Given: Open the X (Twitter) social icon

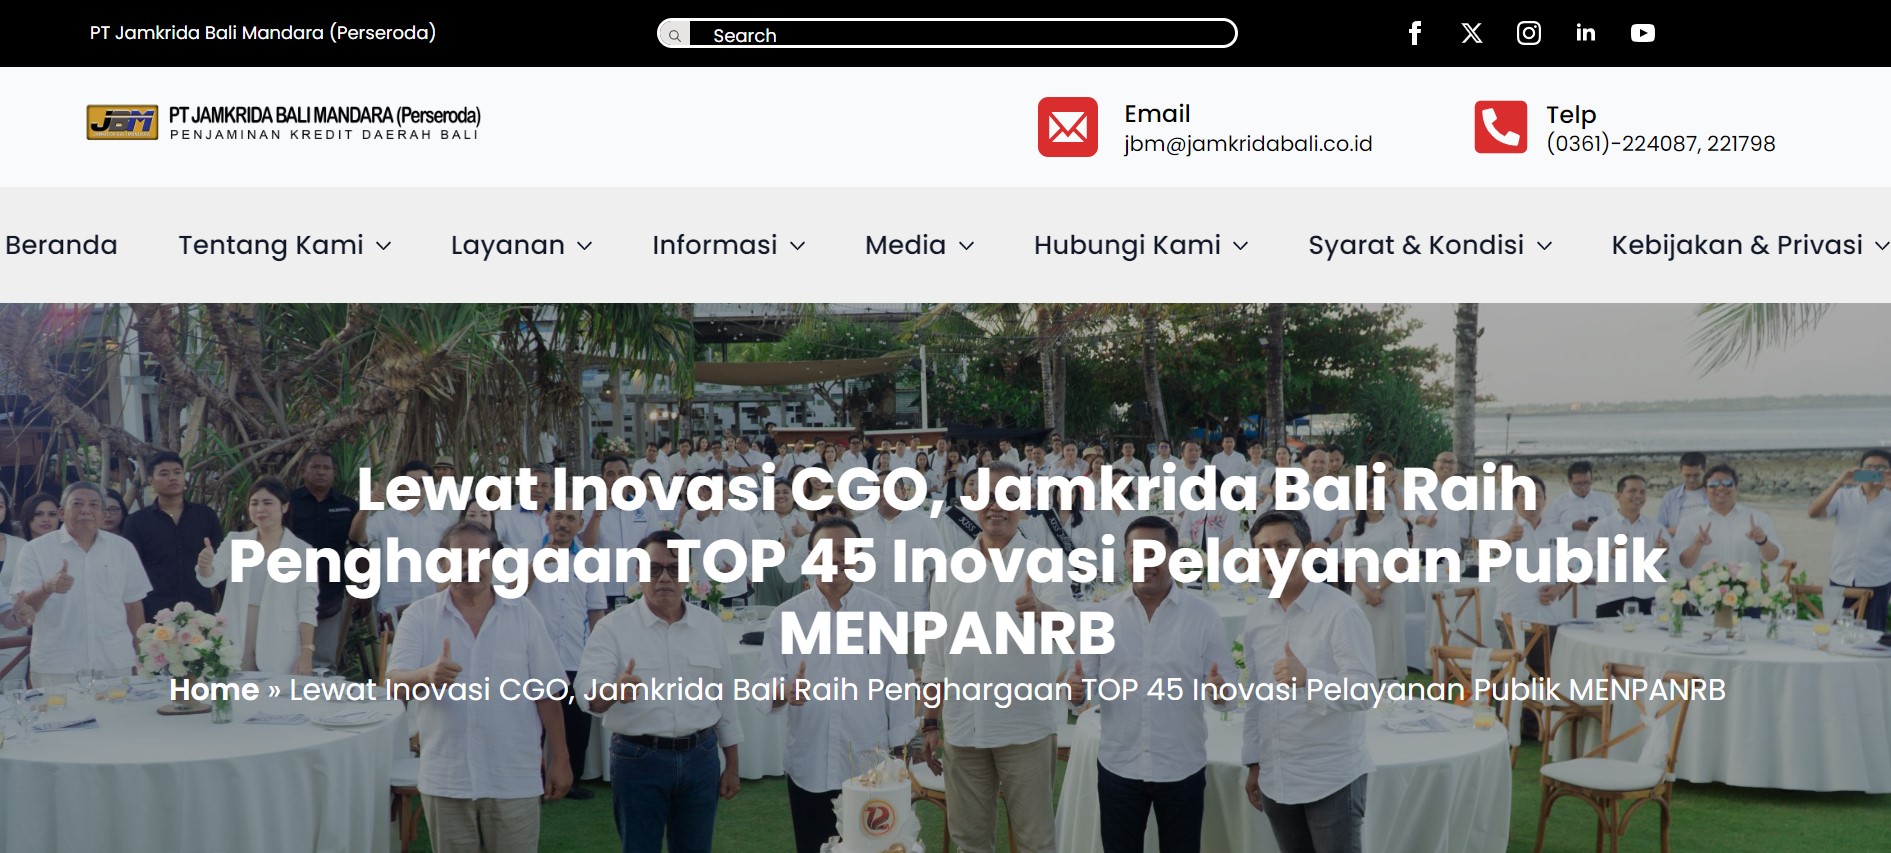Looking at the screenshot, I should coord(1472,33).
